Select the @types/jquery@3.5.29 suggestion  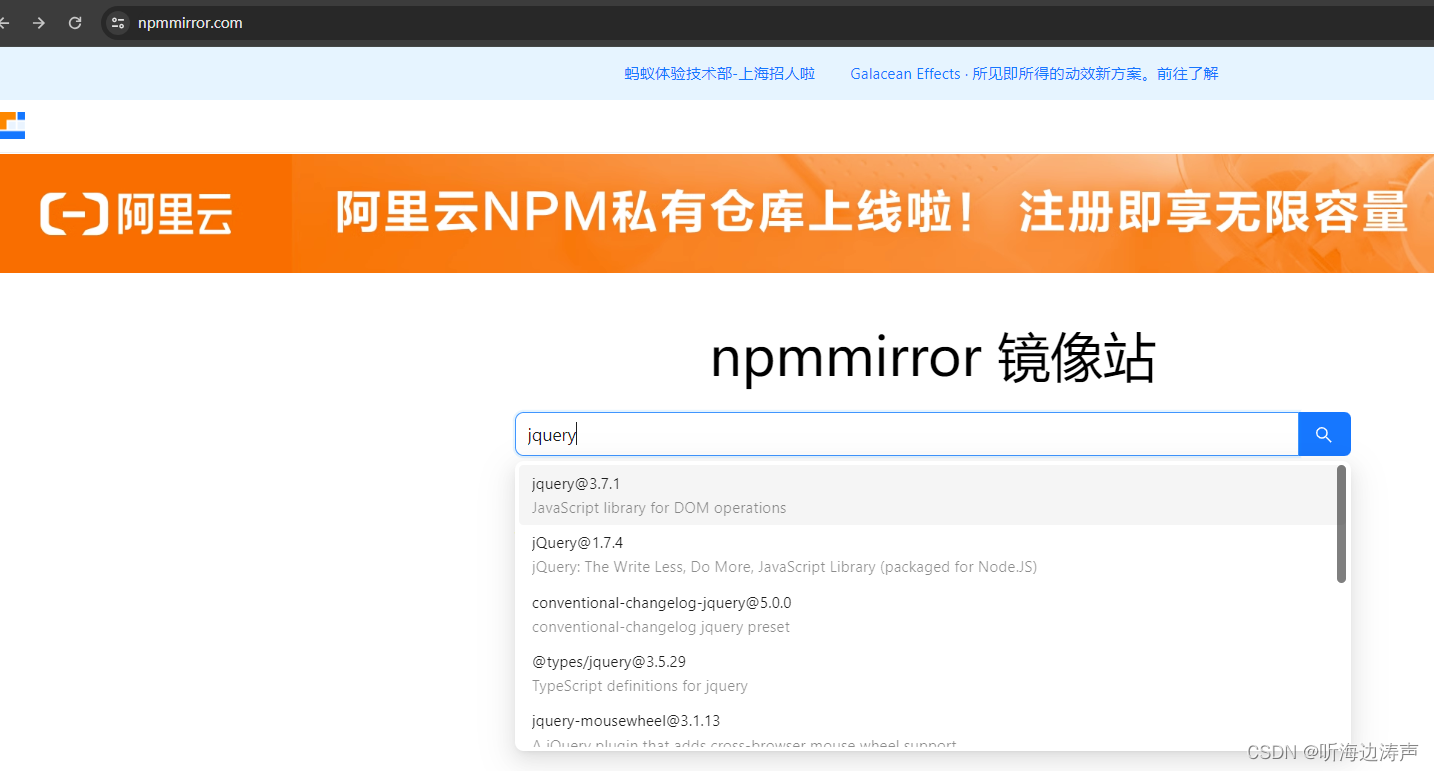click(608, 661)
